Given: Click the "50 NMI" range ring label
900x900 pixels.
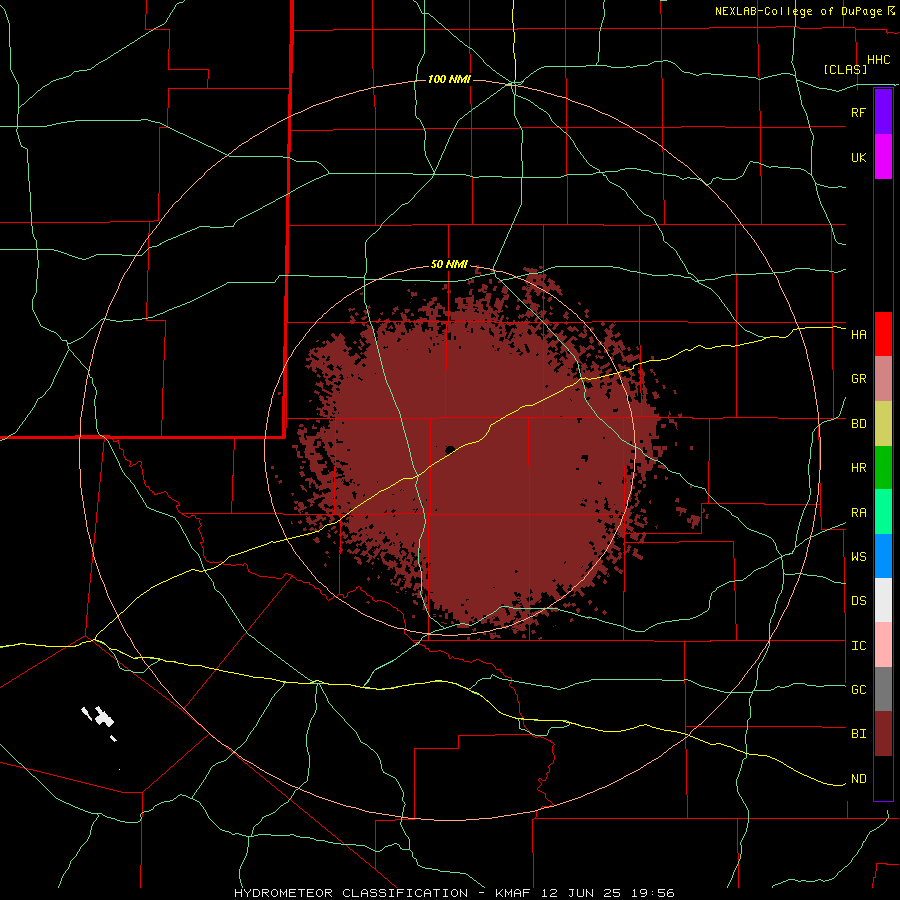Looking at the screenshot, I should pyautogui.click(x=449, y=265).
